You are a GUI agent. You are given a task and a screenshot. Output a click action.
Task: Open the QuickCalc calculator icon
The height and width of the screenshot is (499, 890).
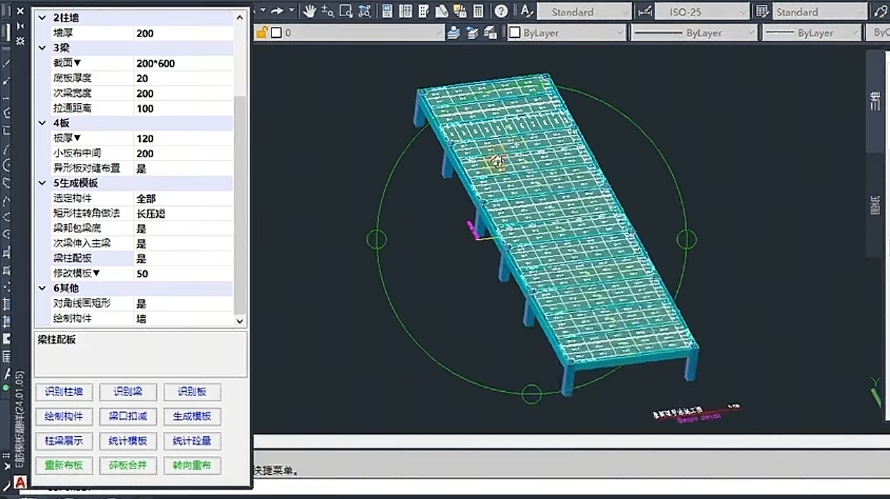479,11
